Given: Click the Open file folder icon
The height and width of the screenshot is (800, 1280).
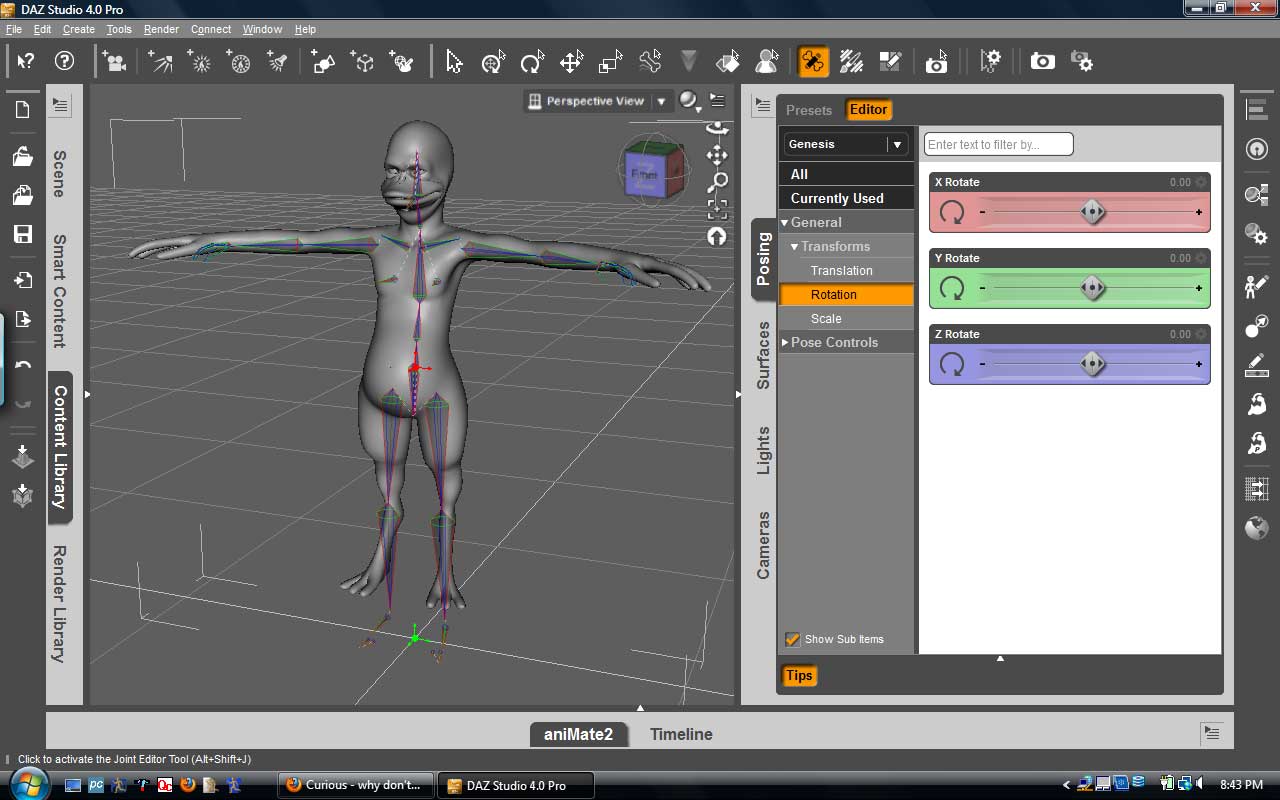Looking at the screenshot, I should 22,156.
